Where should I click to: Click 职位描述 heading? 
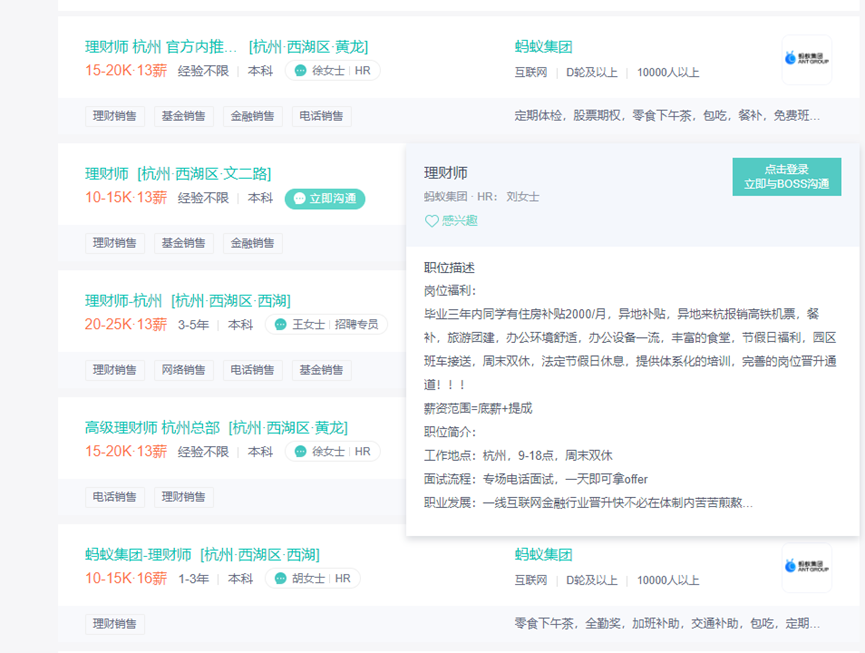[x=449, y=268]
